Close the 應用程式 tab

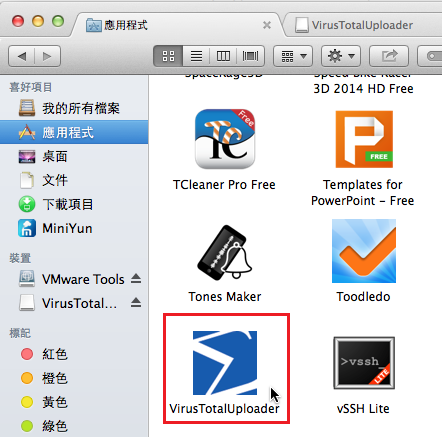tap(267, 25)
